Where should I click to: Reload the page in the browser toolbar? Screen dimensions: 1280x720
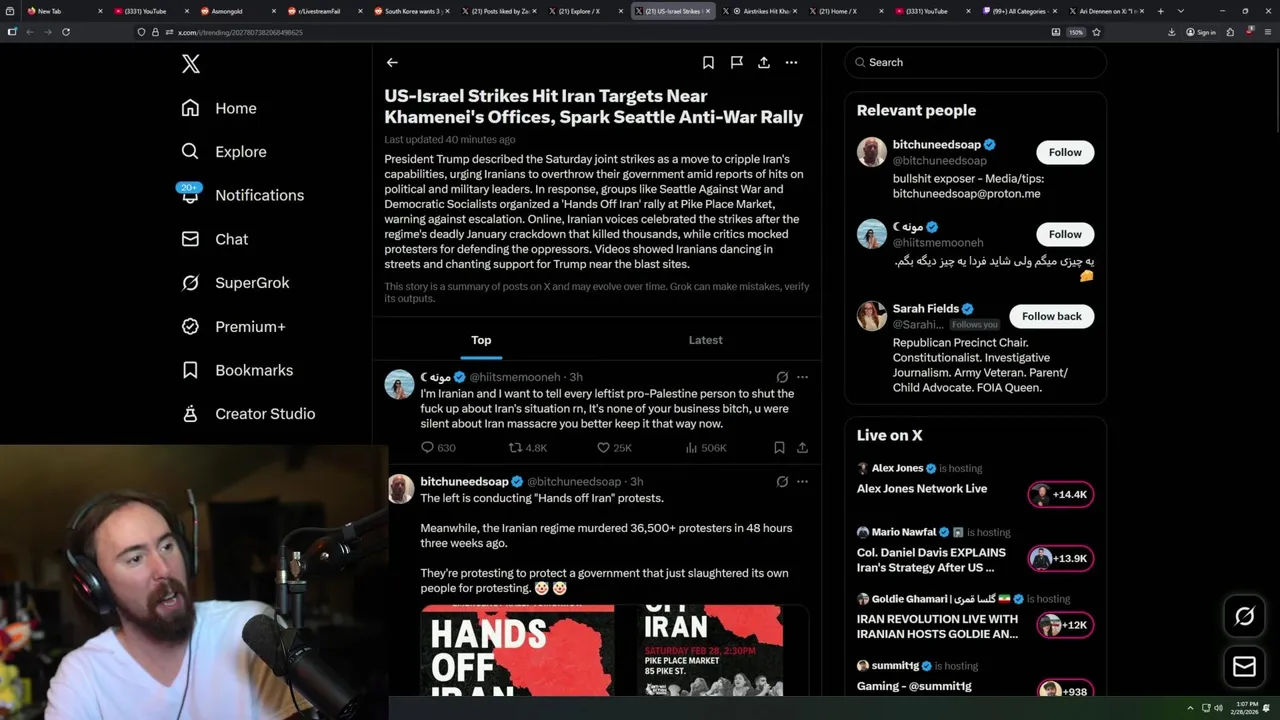66,32
